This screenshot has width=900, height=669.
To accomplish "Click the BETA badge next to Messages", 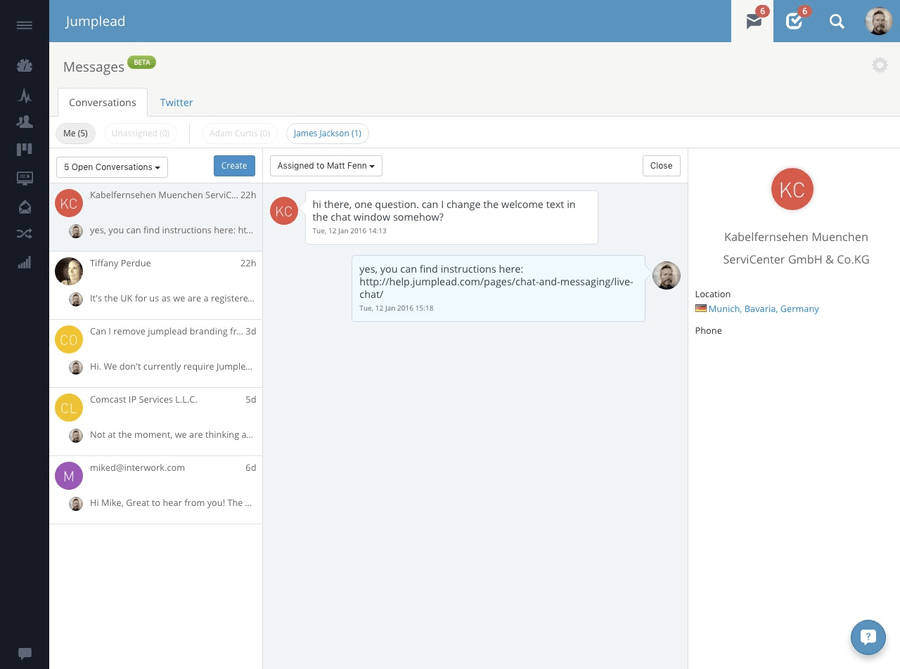I will [x=142, y=62].
